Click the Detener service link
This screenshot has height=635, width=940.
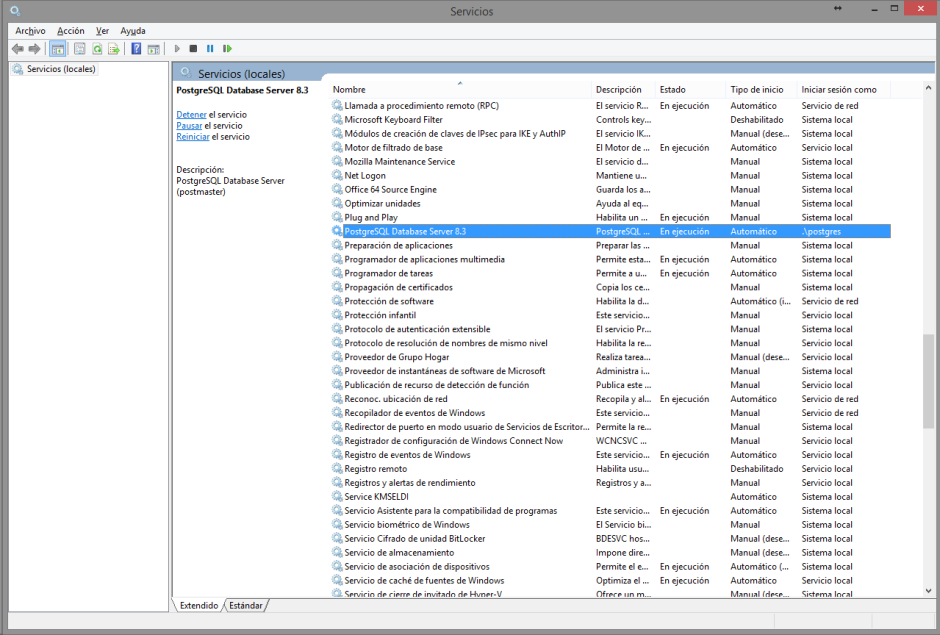pos(191,115)
